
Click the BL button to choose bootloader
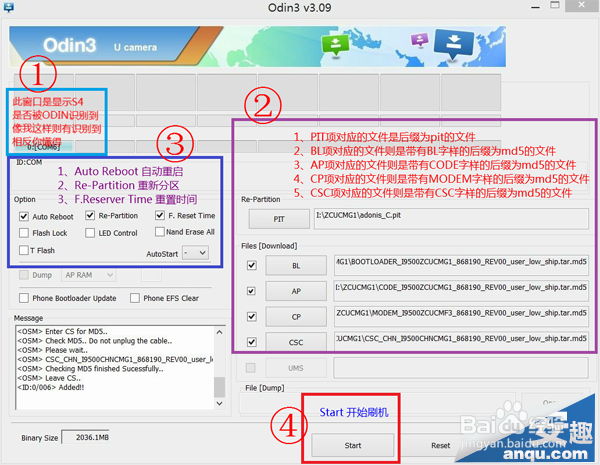(x=296, y=266)
